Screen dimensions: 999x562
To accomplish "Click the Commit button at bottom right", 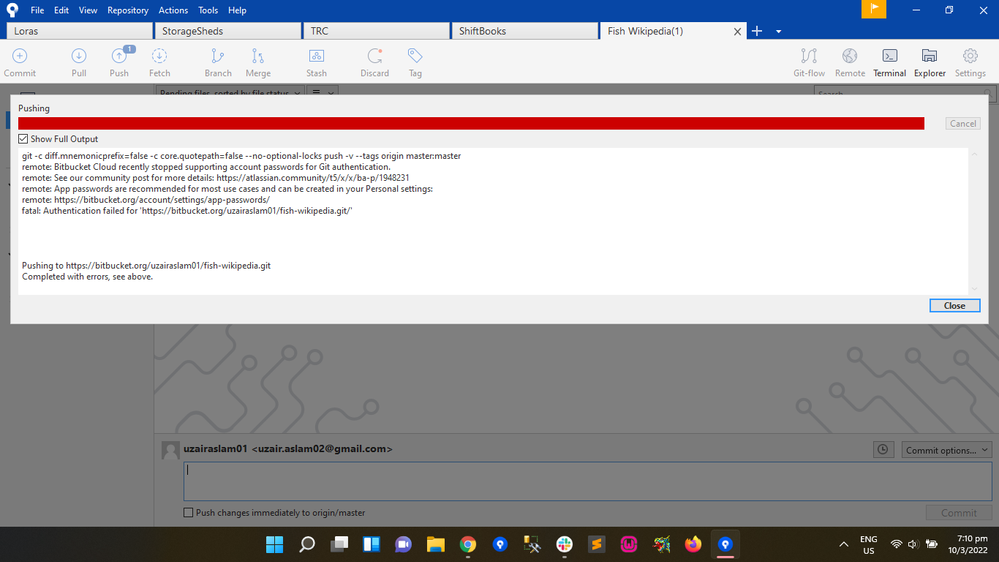I will [959, 513].
